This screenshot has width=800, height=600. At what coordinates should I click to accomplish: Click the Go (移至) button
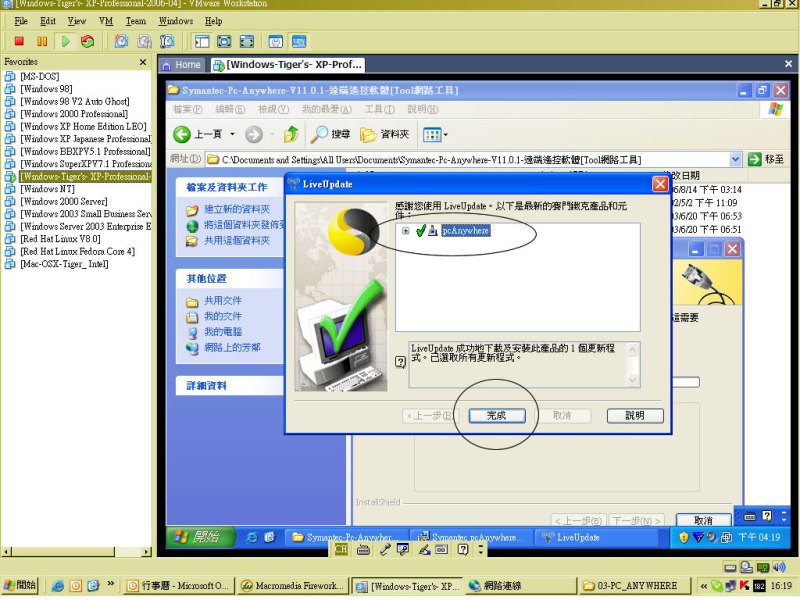pyautogui.click(x=766, y=159)
